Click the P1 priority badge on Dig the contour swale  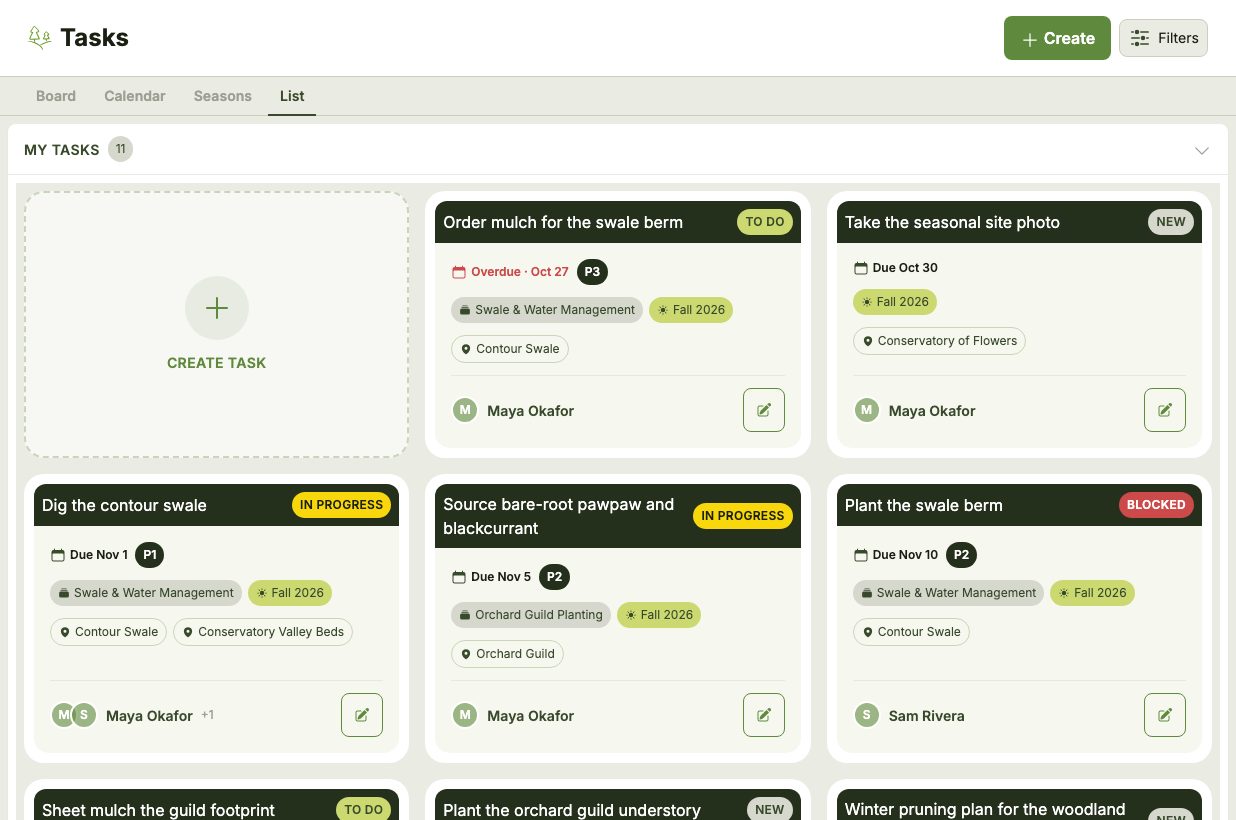click(x=150, y=555)
